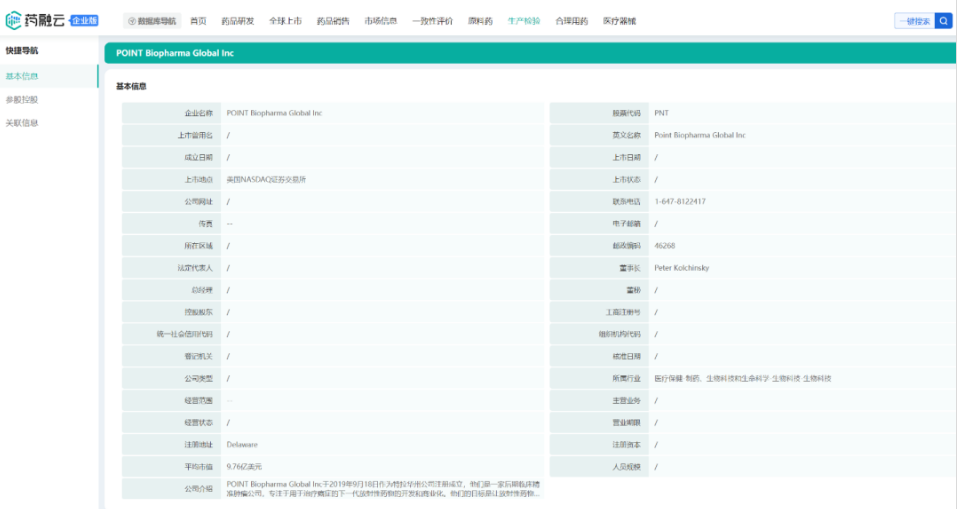Open 药品销售 navigation item
957x509 pixels.
(333, 21)
